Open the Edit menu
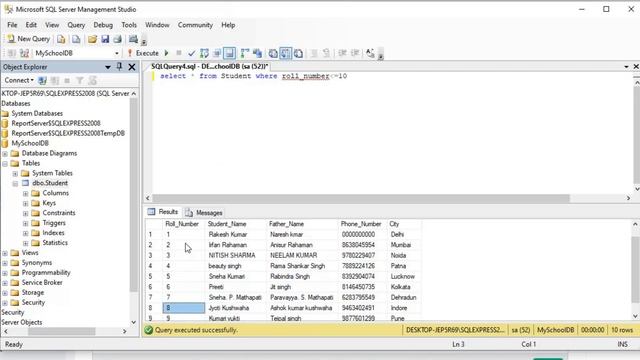The width and height of the screenshot is (640, 360). 31,25
